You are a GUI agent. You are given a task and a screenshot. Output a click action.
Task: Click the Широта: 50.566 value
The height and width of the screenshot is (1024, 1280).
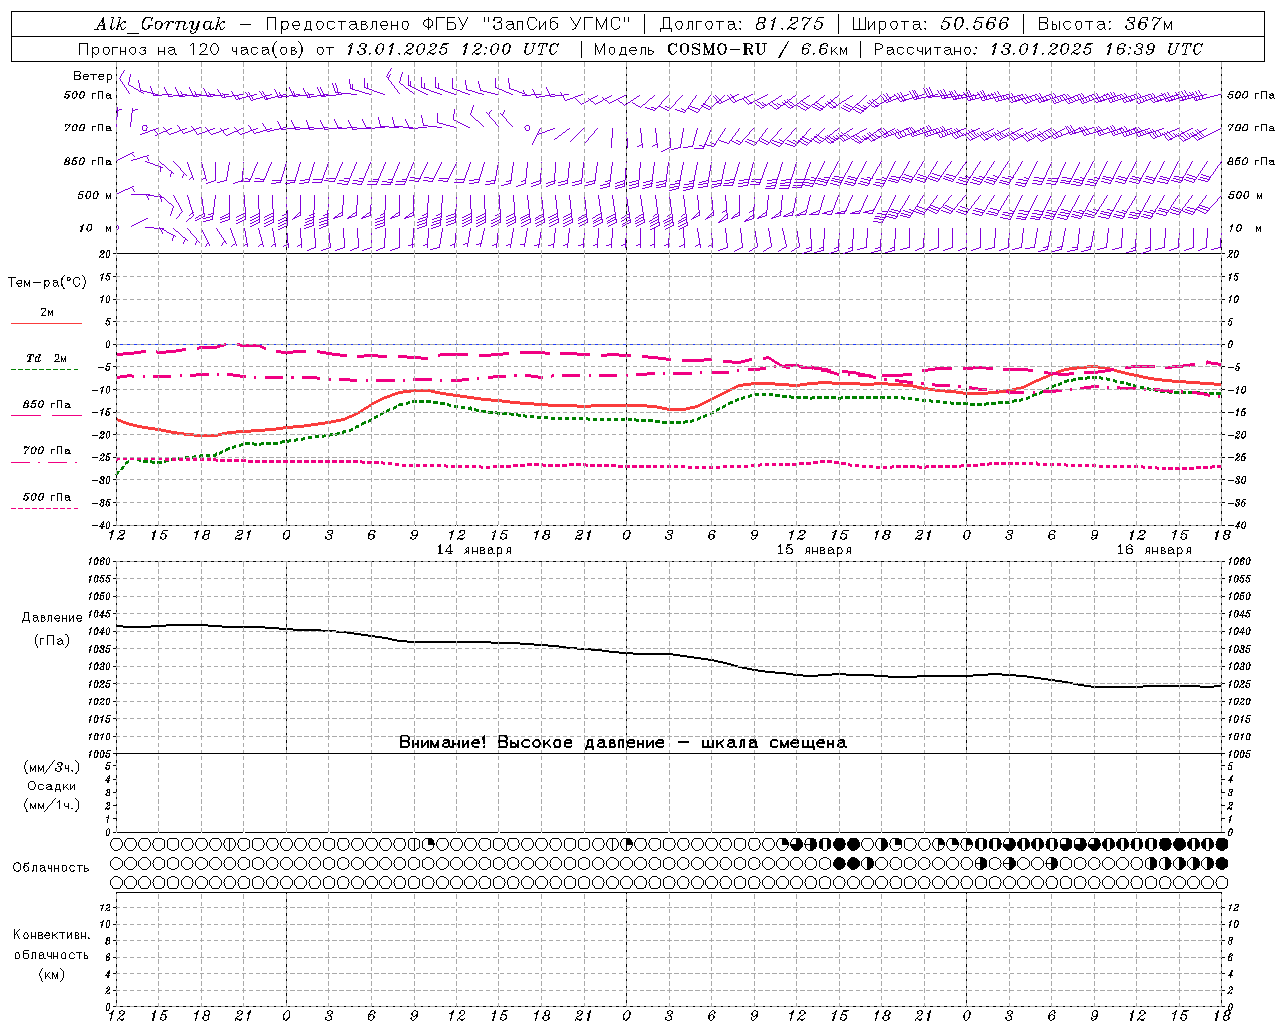[931, 24]
